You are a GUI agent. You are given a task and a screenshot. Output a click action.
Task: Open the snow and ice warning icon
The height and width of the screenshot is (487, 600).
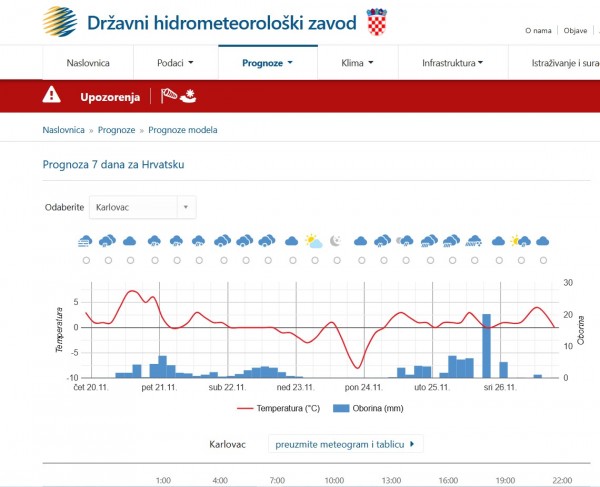188,96
